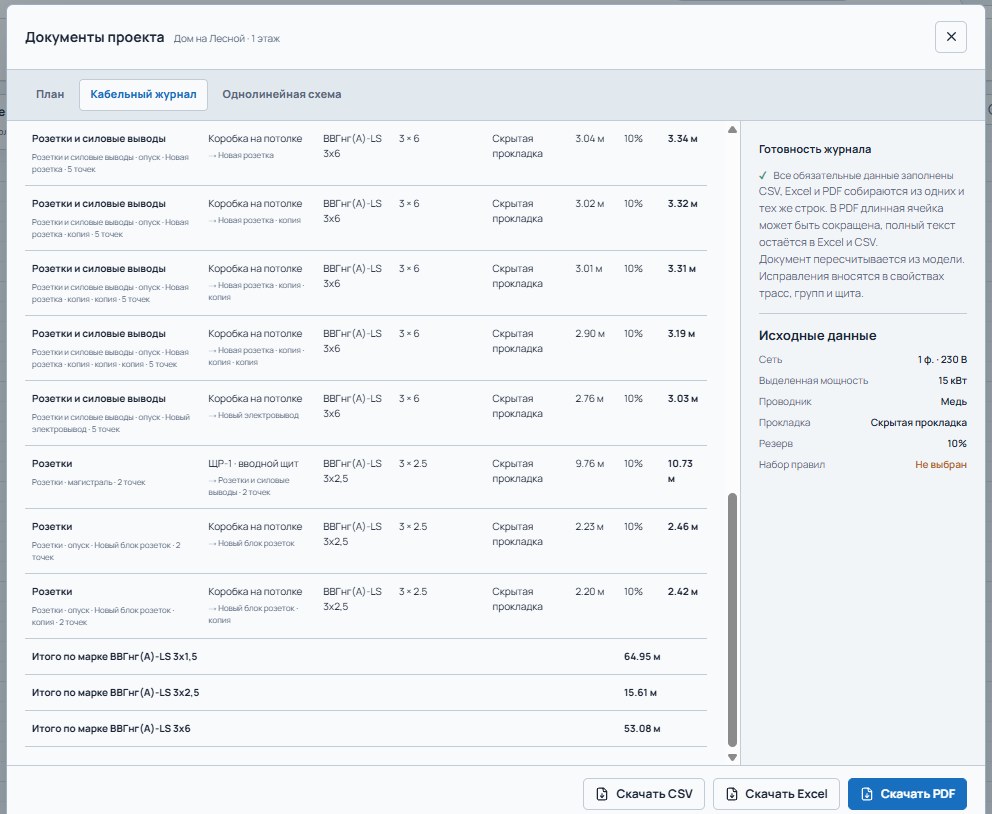Click the length value 2.90 м
The height and width of the screenshot is (814, 992).
coord(590,334)
